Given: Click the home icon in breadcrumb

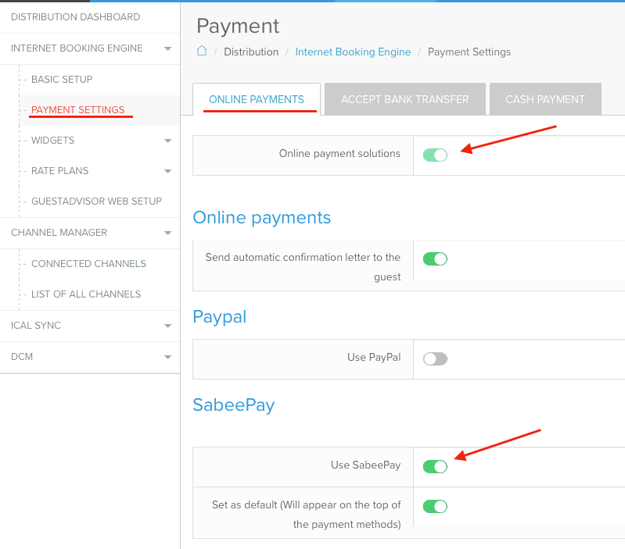Looking at the screenshot, I should (202, 52).
